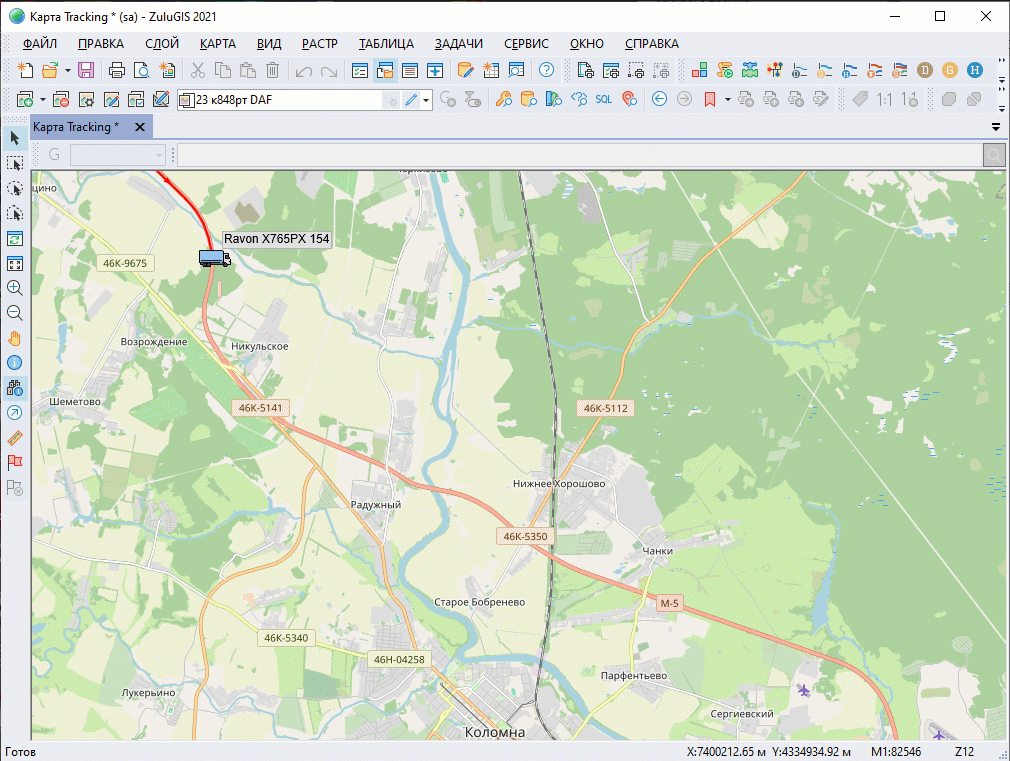Viewport: 1010px width, 761px height.
Task: Select the ruler measure tool
Action: pyautogui.click(x=15, y=438)
